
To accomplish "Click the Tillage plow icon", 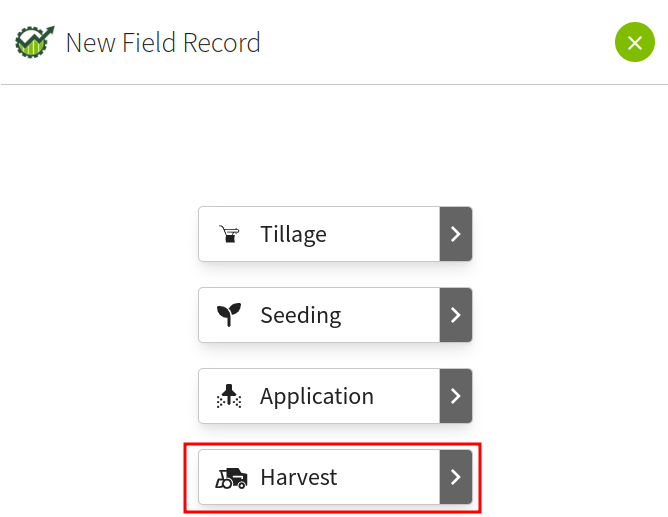I will pyautogui.click(x=230, y=235).
